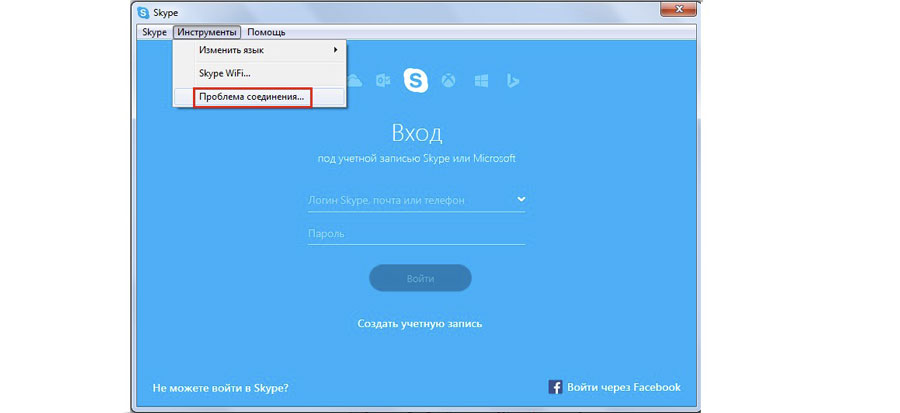The image size is (900, 413).
Task: Choose Изменить язык menu entry
Action: coord(259,50)
